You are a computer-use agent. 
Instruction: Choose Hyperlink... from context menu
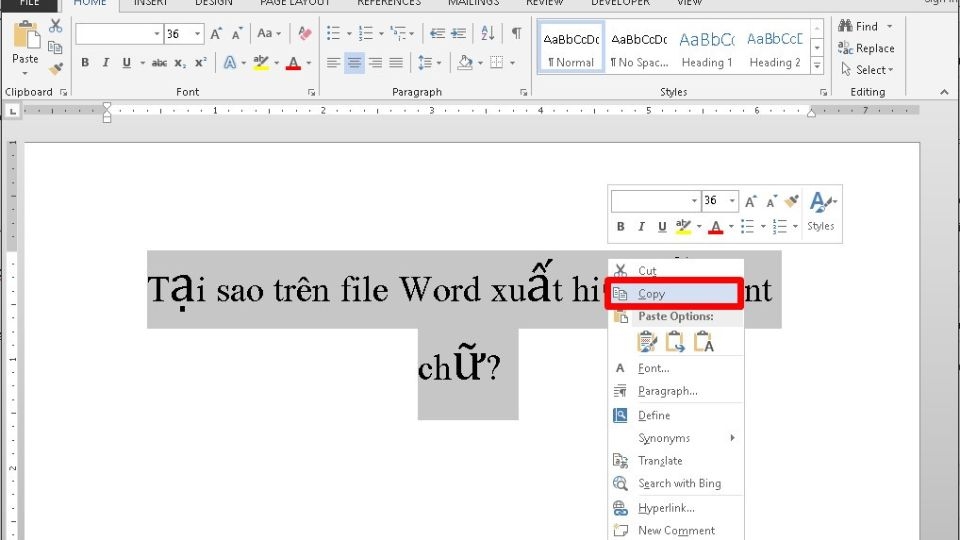676,508
